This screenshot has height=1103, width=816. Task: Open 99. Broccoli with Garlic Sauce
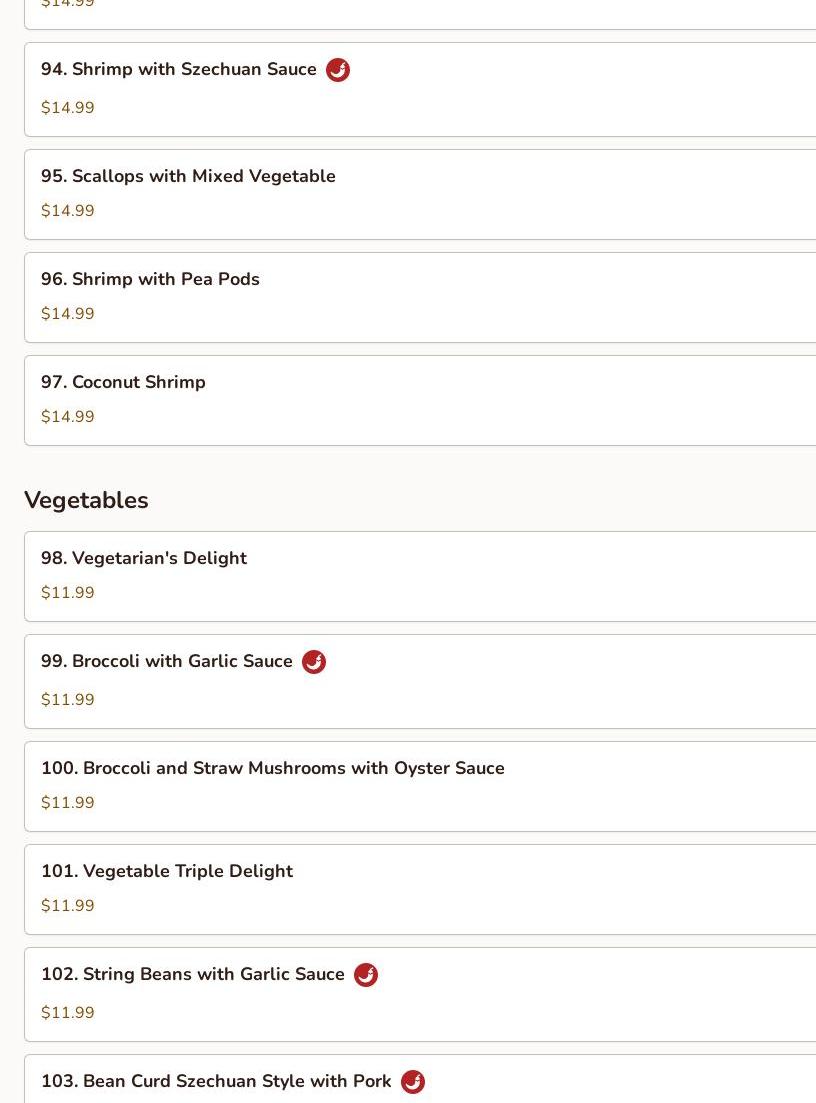[x=167, y=662]
